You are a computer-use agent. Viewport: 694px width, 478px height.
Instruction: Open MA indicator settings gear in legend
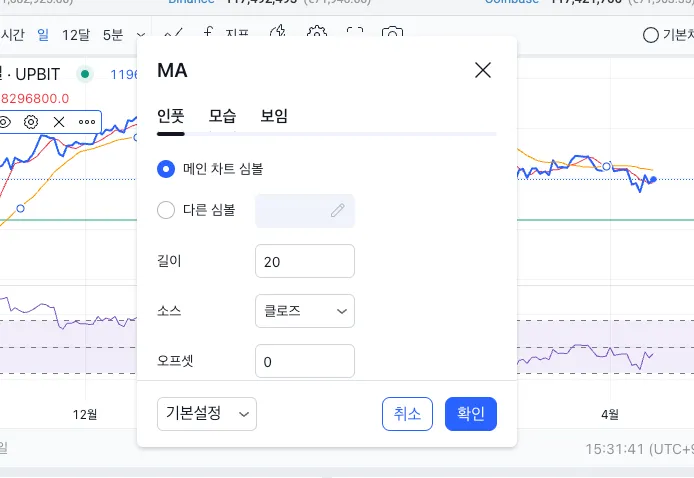pyautogui.click(x=31, y=122)
